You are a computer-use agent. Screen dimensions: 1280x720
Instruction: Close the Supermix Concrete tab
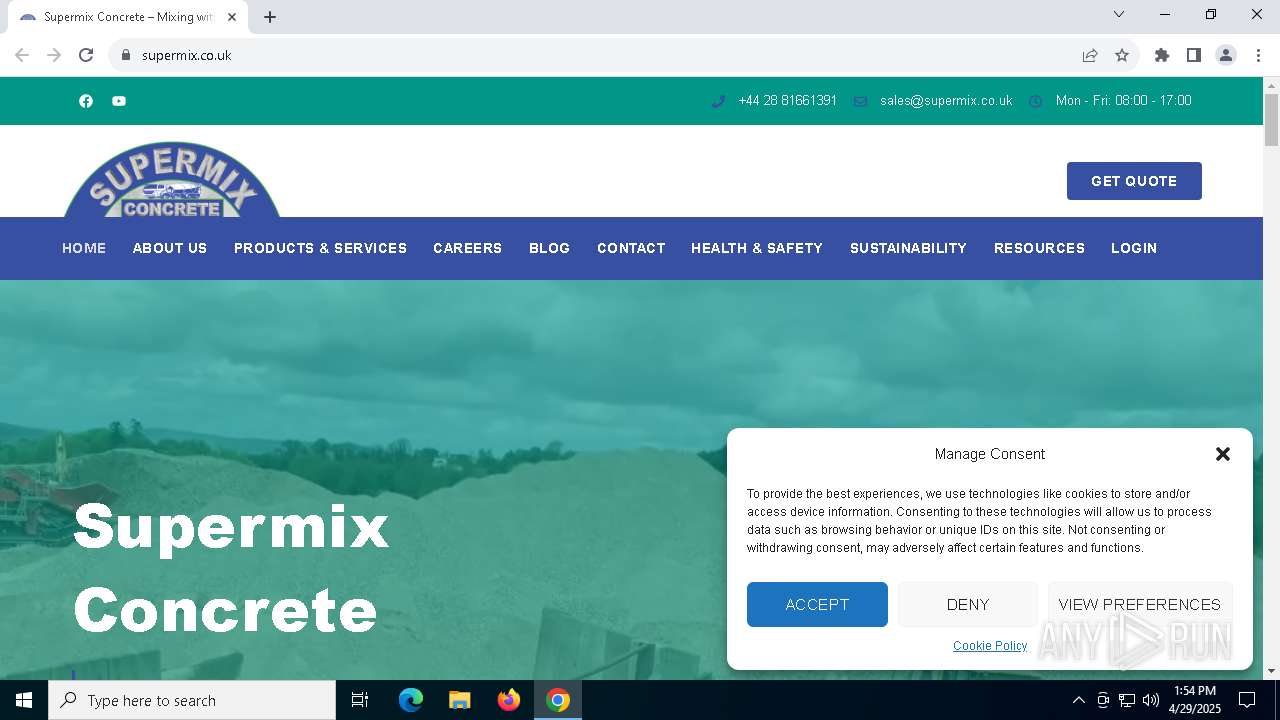(x=232, y=17)
